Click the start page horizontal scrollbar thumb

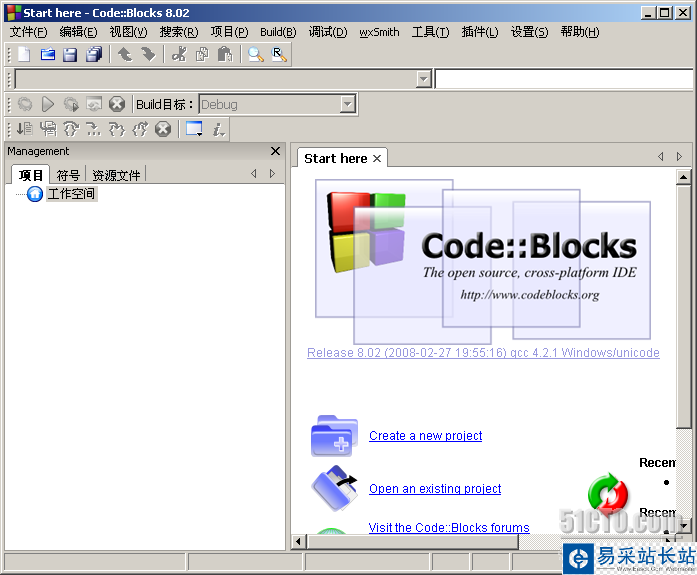[x=413, y=541]
